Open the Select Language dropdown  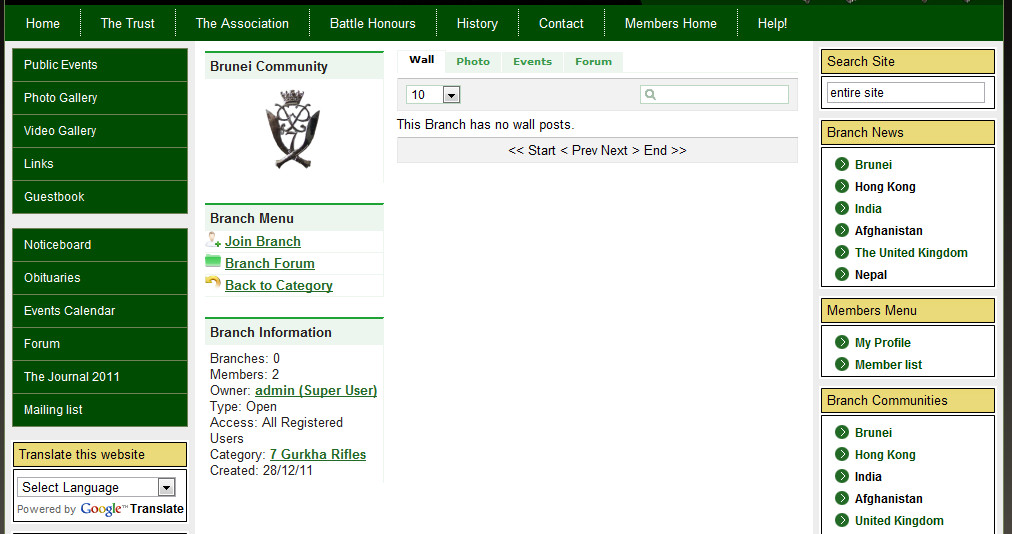tap(96, 487)
